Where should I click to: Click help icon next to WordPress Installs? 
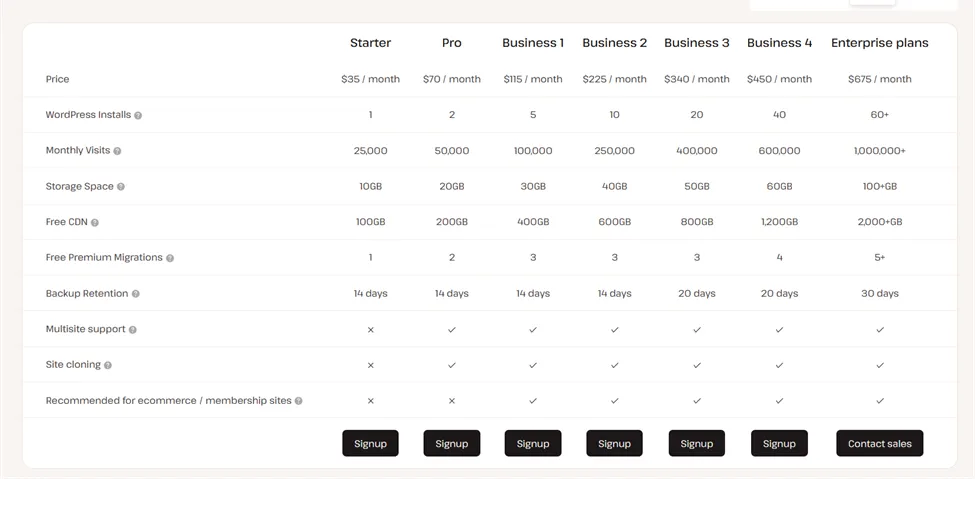point(138,116)
